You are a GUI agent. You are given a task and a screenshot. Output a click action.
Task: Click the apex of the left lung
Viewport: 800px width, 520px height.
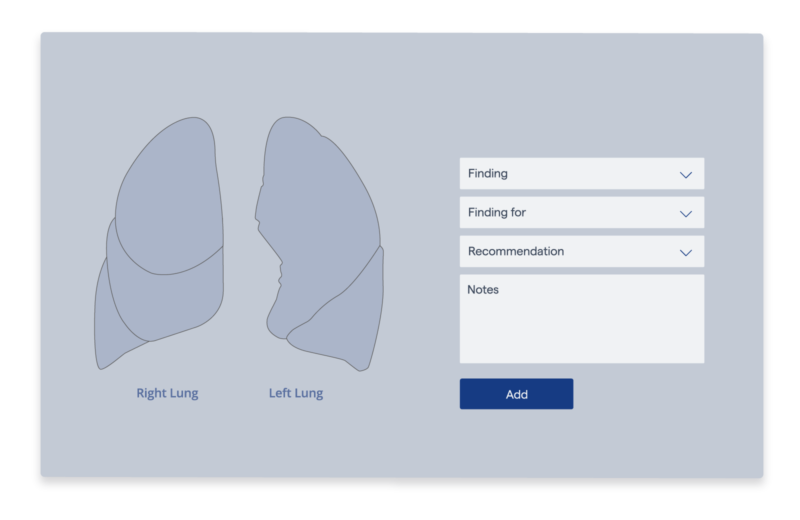click(288, 122)
